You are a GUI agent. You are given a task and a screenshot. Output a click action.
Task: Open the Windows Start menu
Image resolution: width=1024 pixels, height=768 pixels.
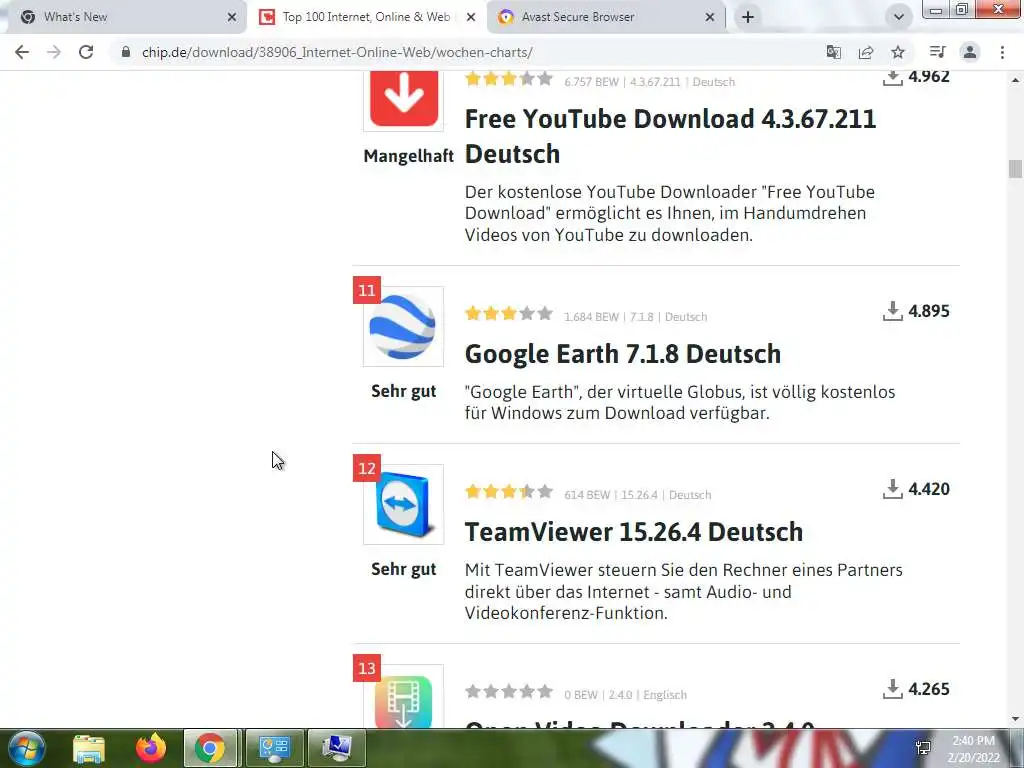pos(26,748)
